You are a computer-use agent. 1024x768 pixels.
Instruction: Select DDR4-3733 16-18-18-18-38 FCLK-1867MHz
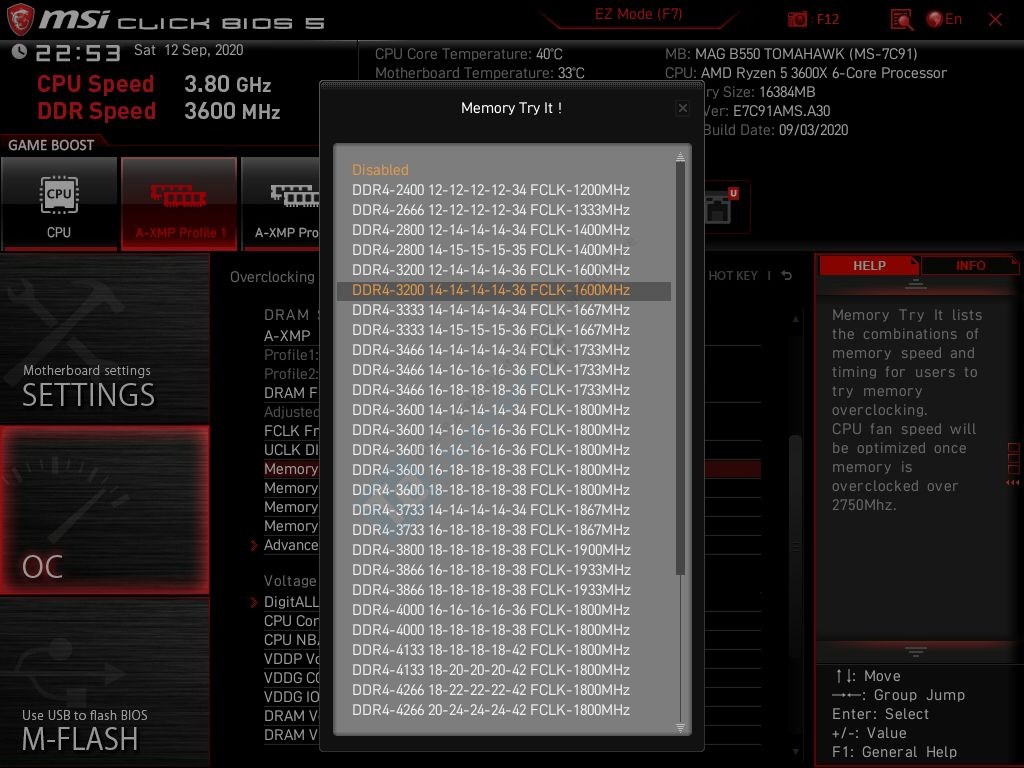pos(504,530)
